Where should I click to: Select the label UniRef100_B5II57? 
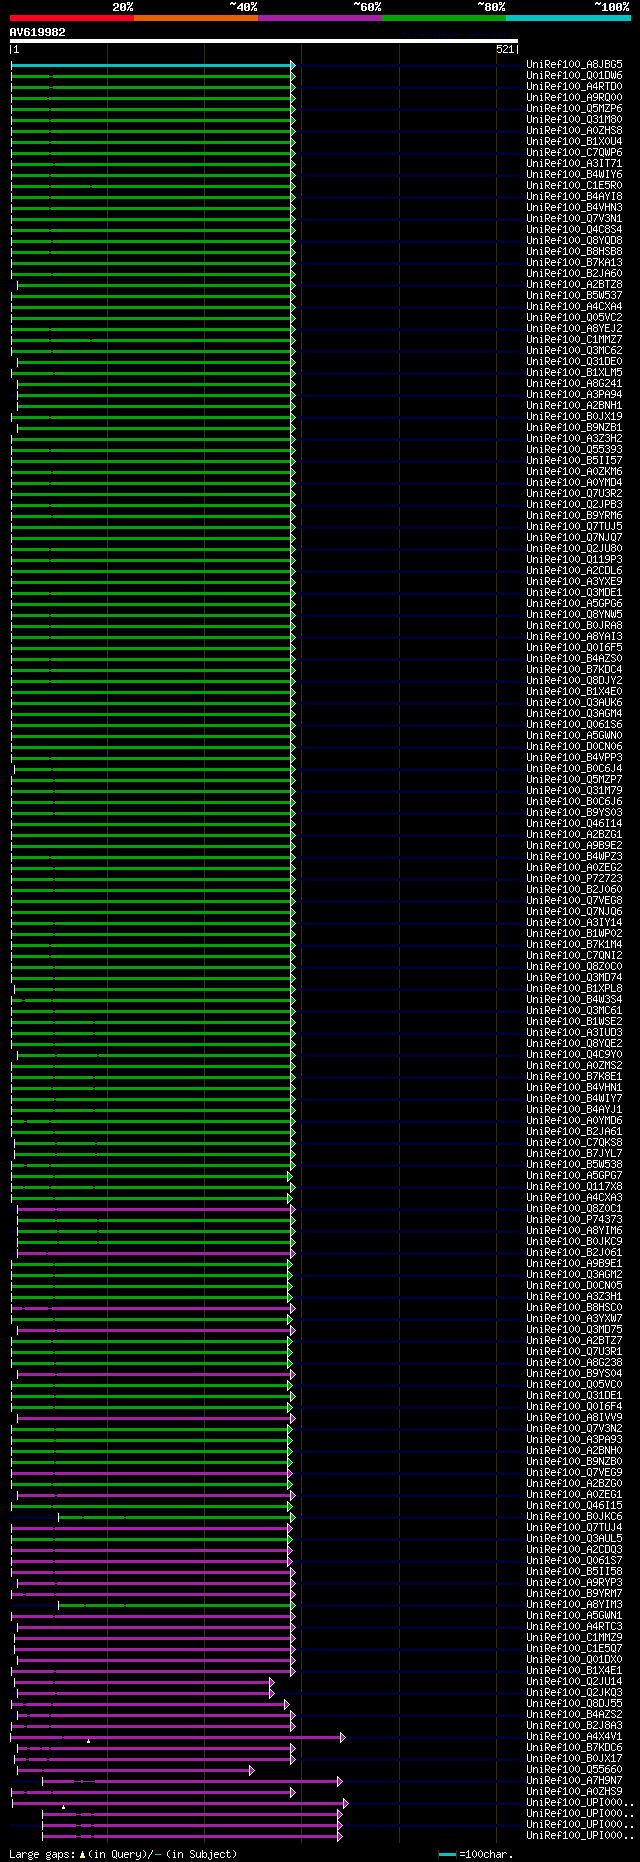pyautogui.click(x=574, y=460)
